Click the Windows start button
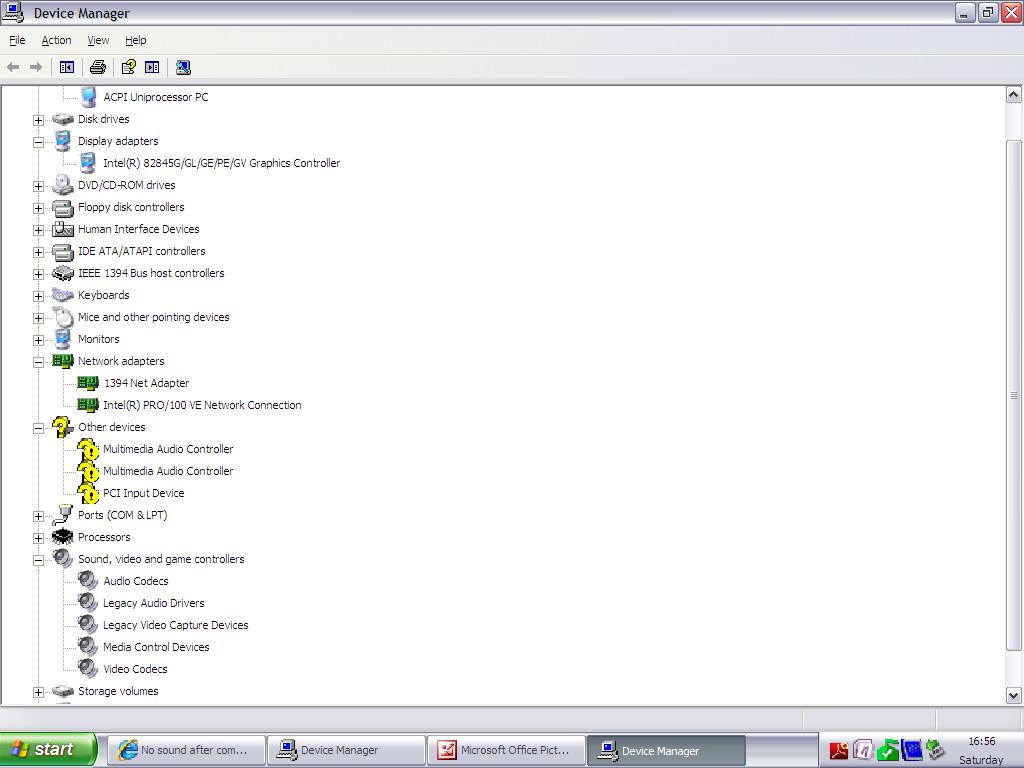 (x=48, y=750)
